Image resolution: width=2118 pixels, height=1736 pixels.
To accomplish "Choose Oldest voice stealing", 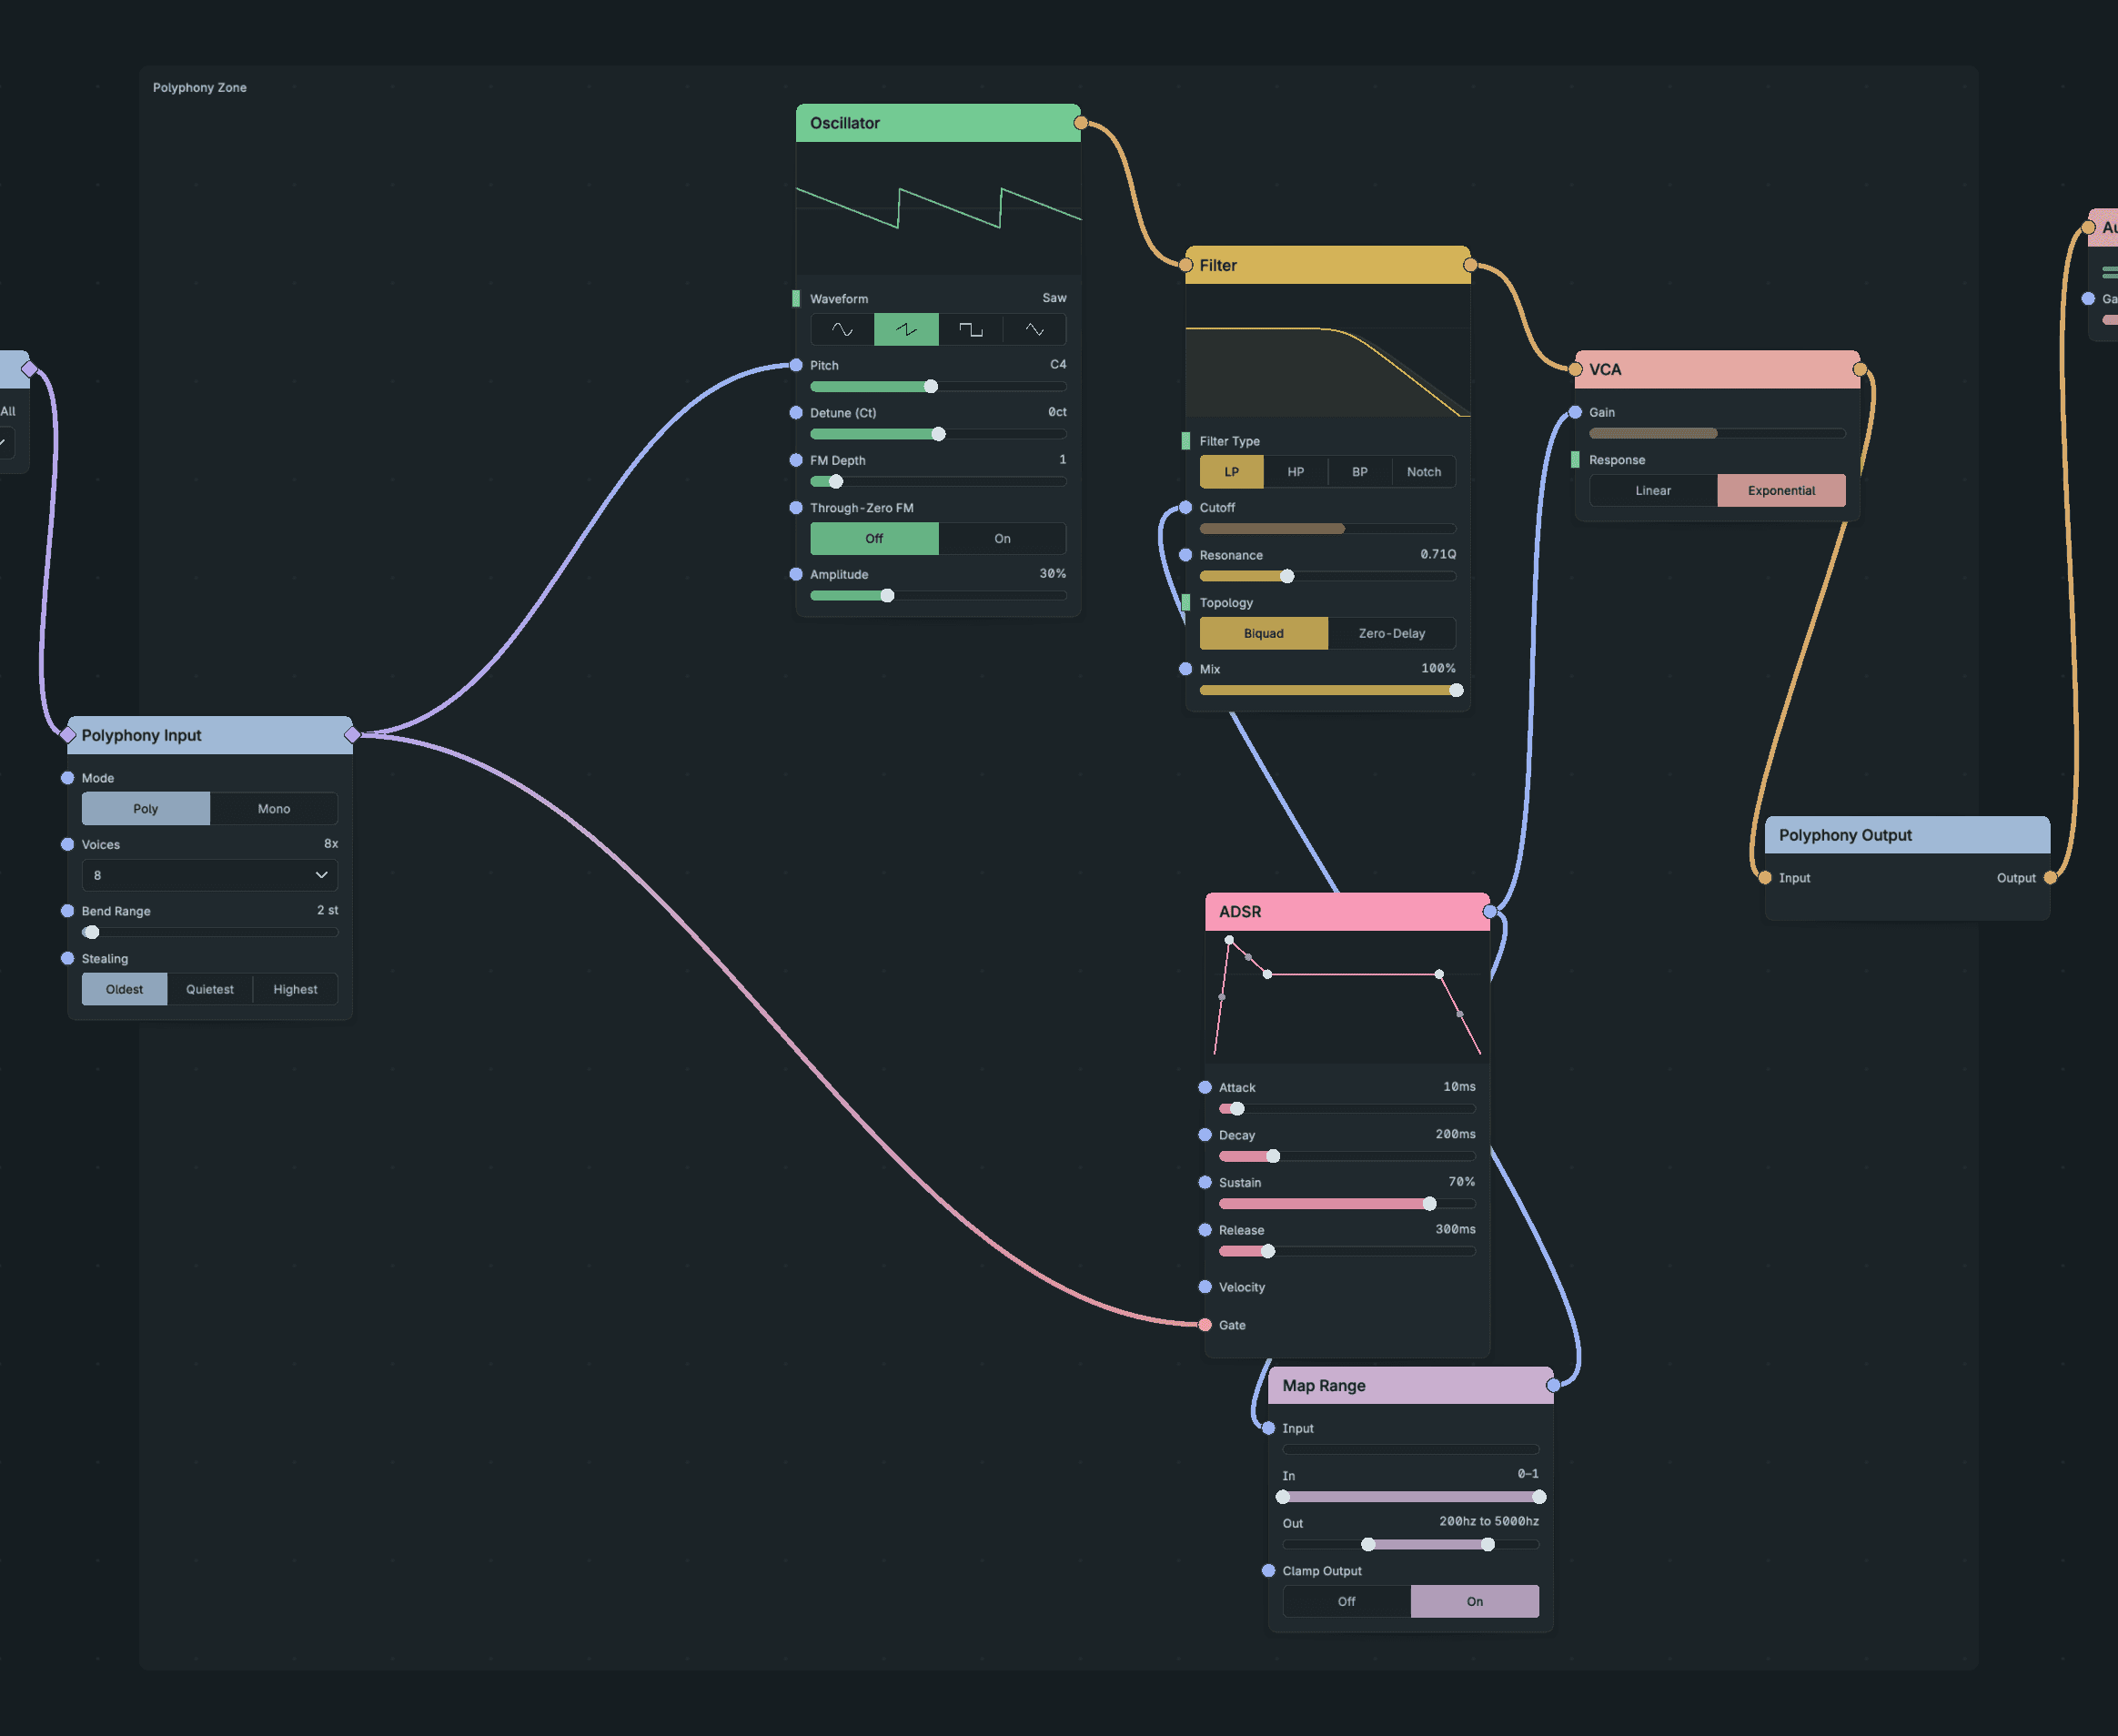I will click(124, 989).
